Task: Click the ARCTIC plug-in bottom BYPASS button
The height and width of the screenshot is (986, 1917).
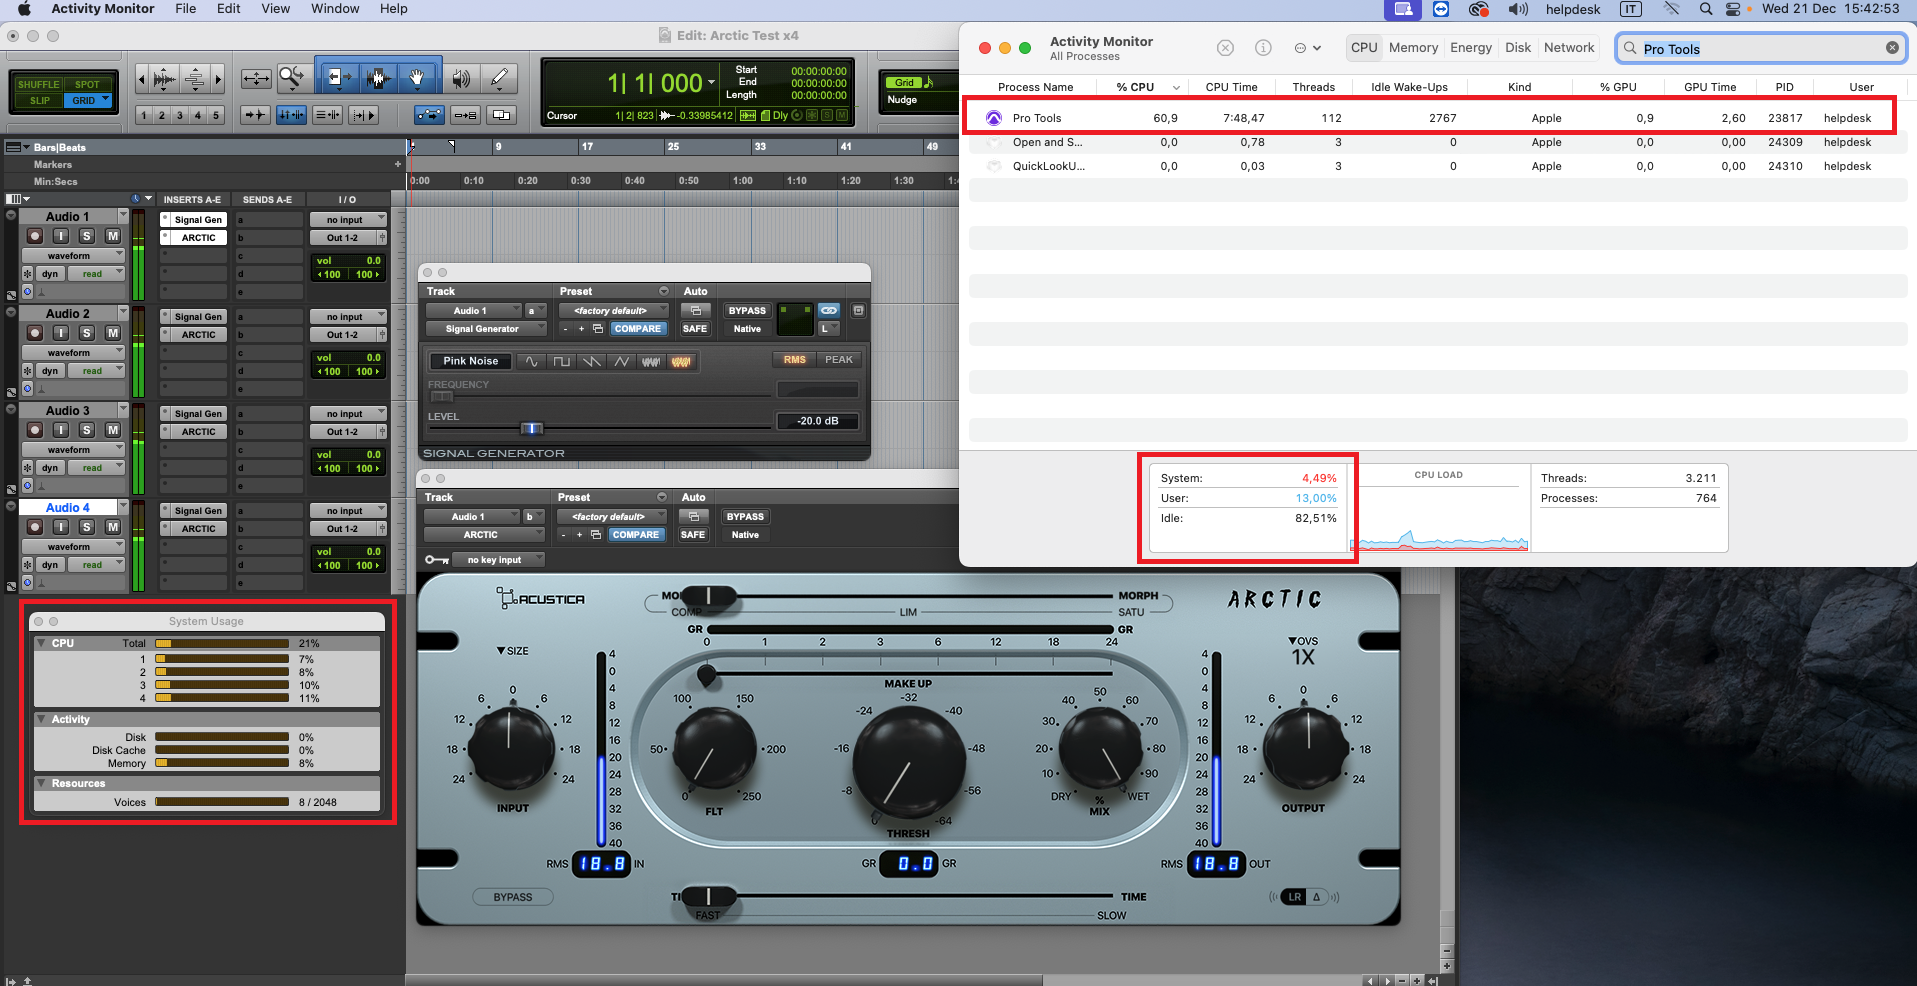Action: coord(513,897)
